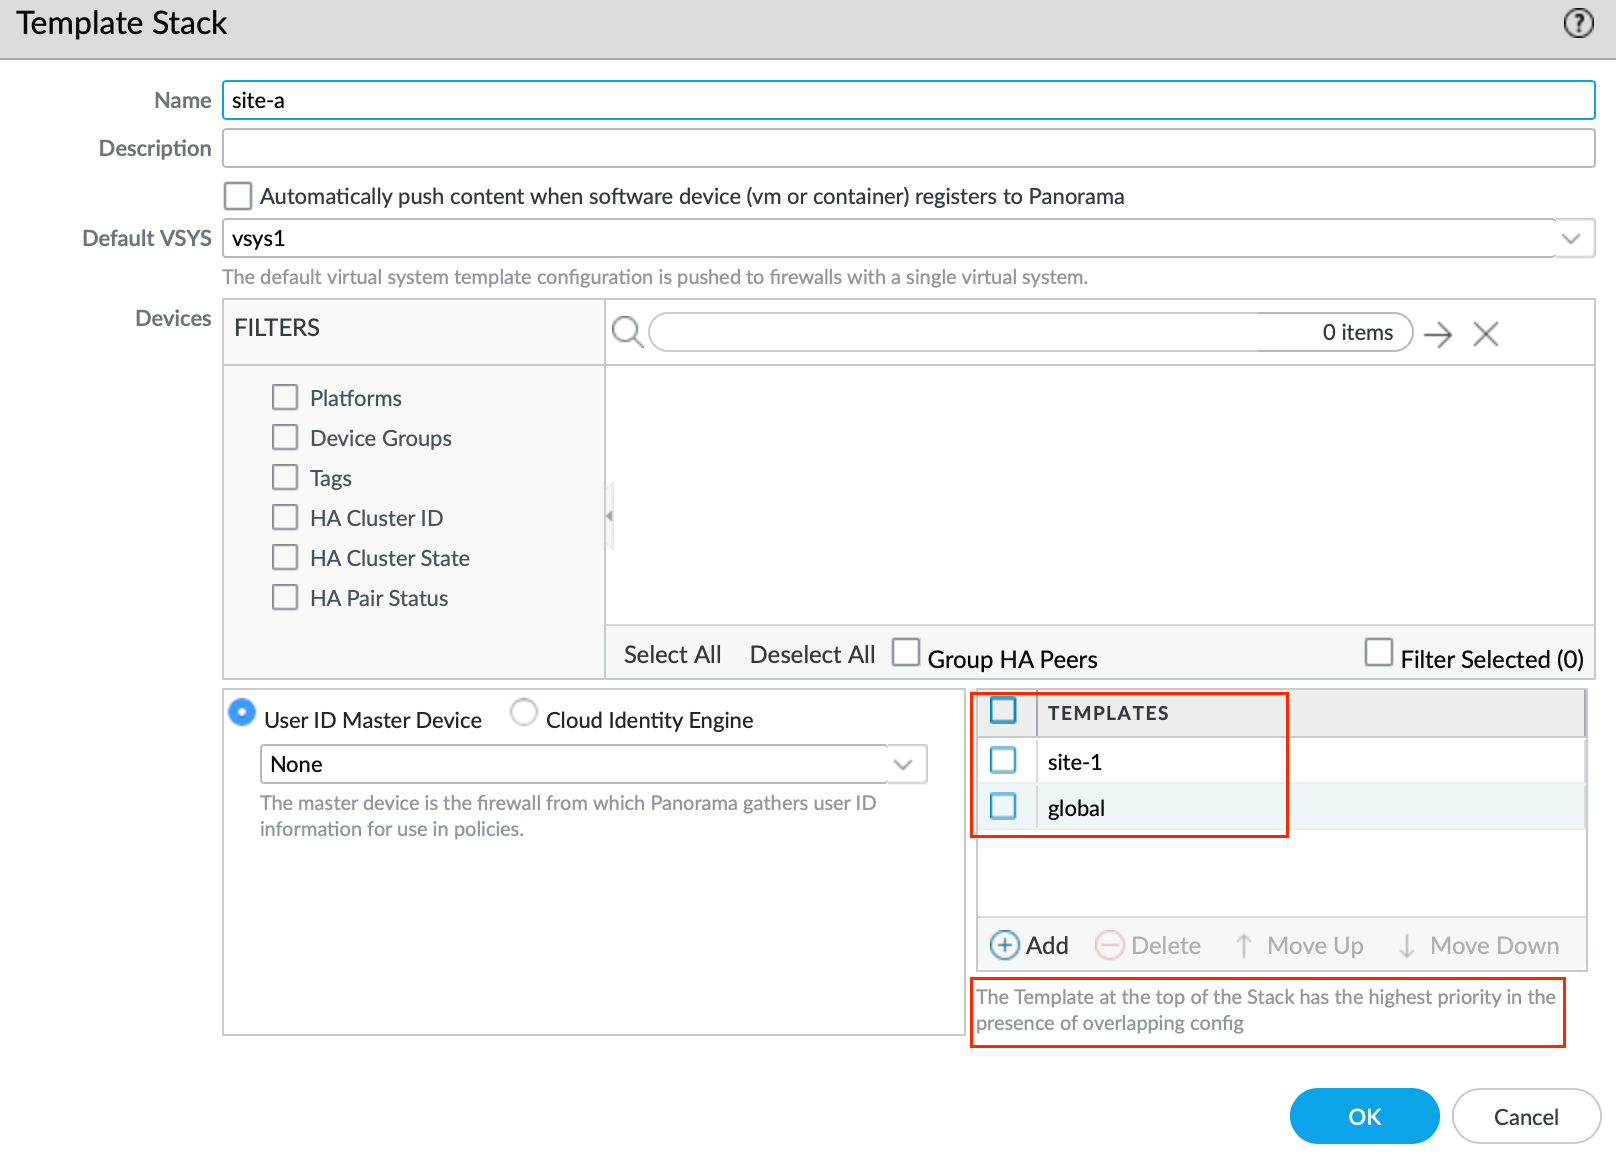1616x1158 pixels.
Task: Collapse the filters panel with splitter arrow
Action: point(609,516)
